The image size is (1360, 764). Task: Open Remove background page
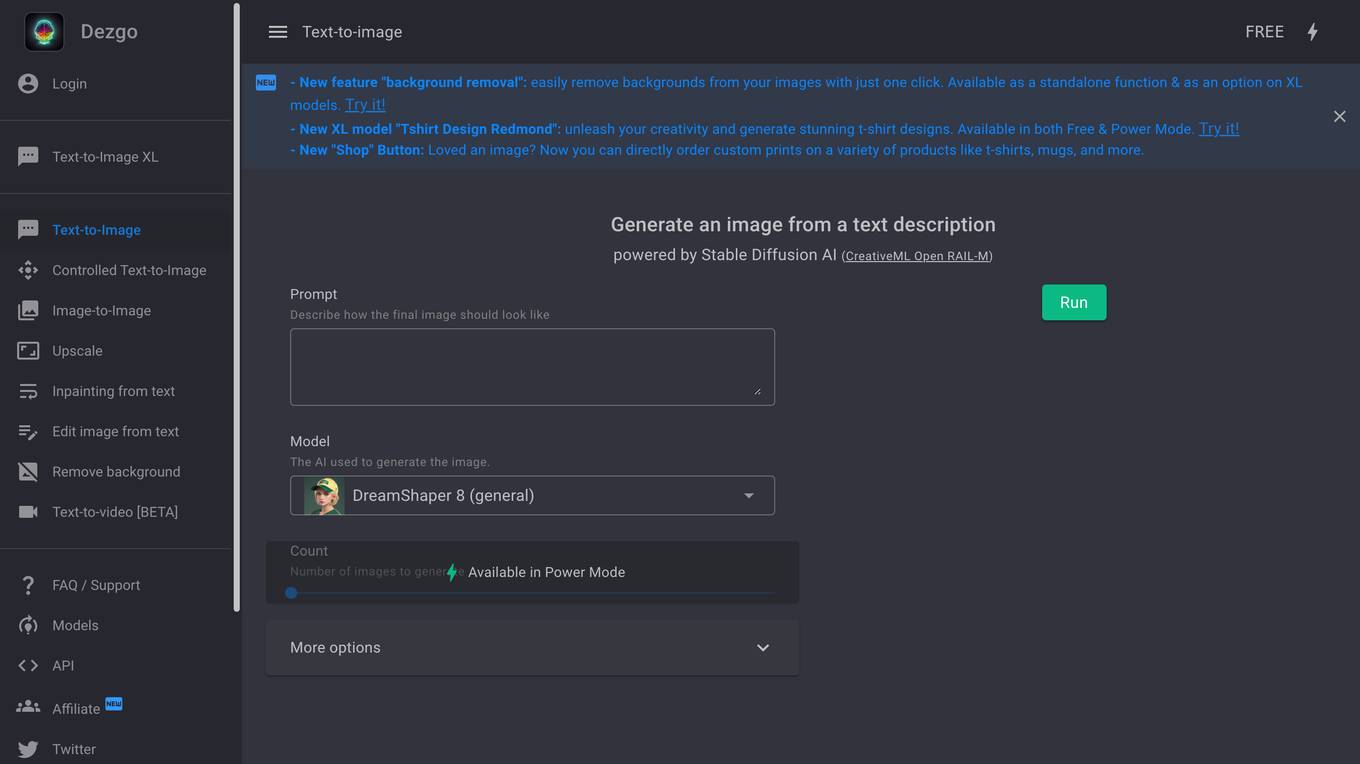[x=116, y=472]
